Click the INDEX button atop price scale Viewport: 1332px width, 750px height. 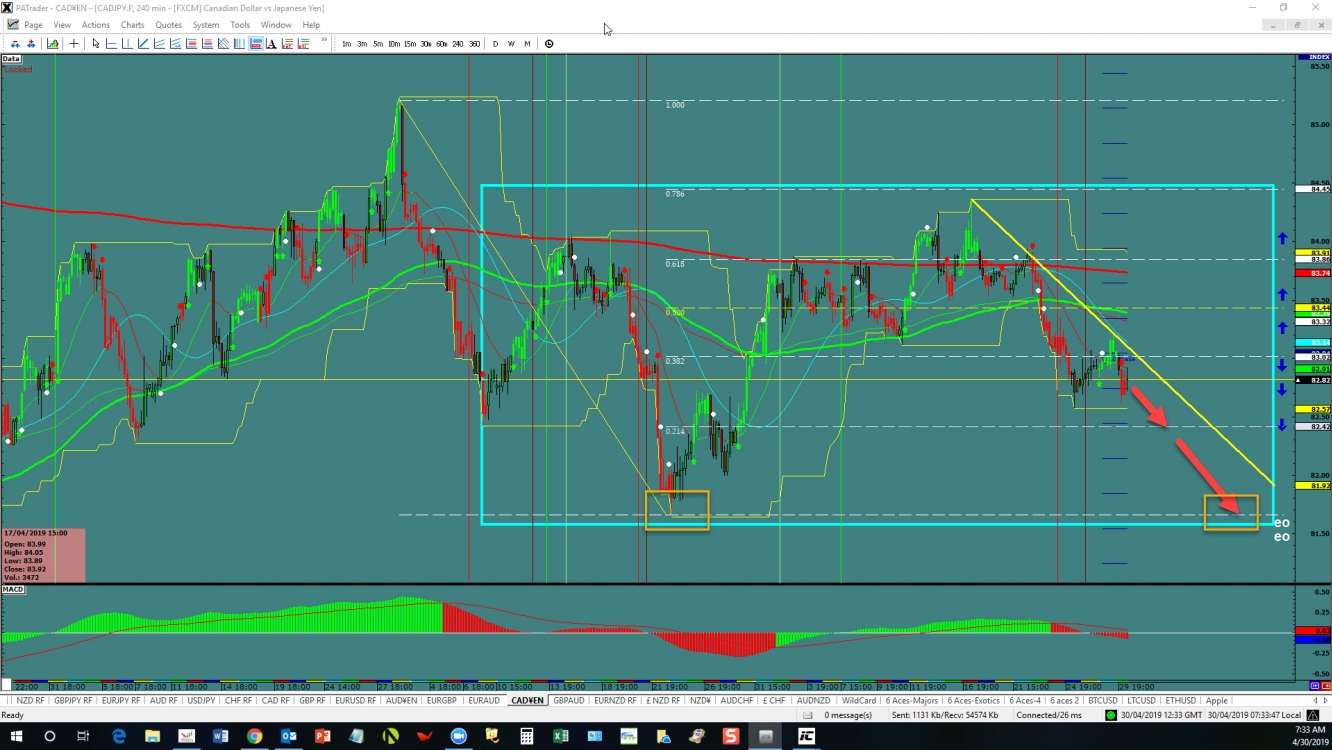(x=1313, y=57)
